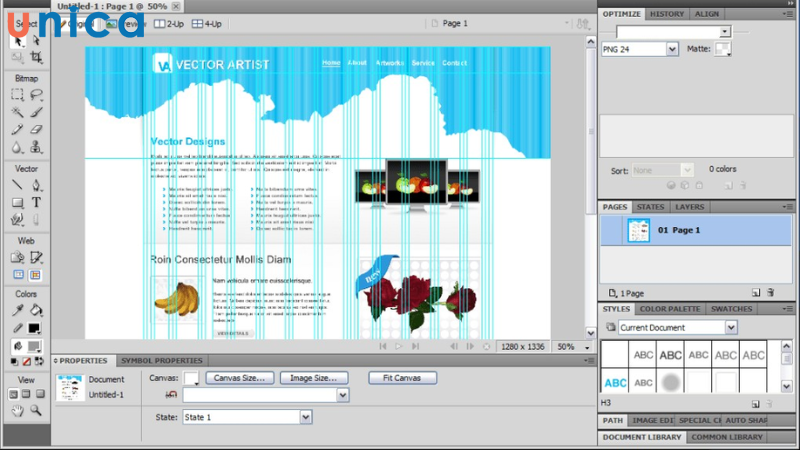The width and height of the screenshot is (800, 450).
Task: Switch to 4-Up preview mode
Action: click(208, 23)
